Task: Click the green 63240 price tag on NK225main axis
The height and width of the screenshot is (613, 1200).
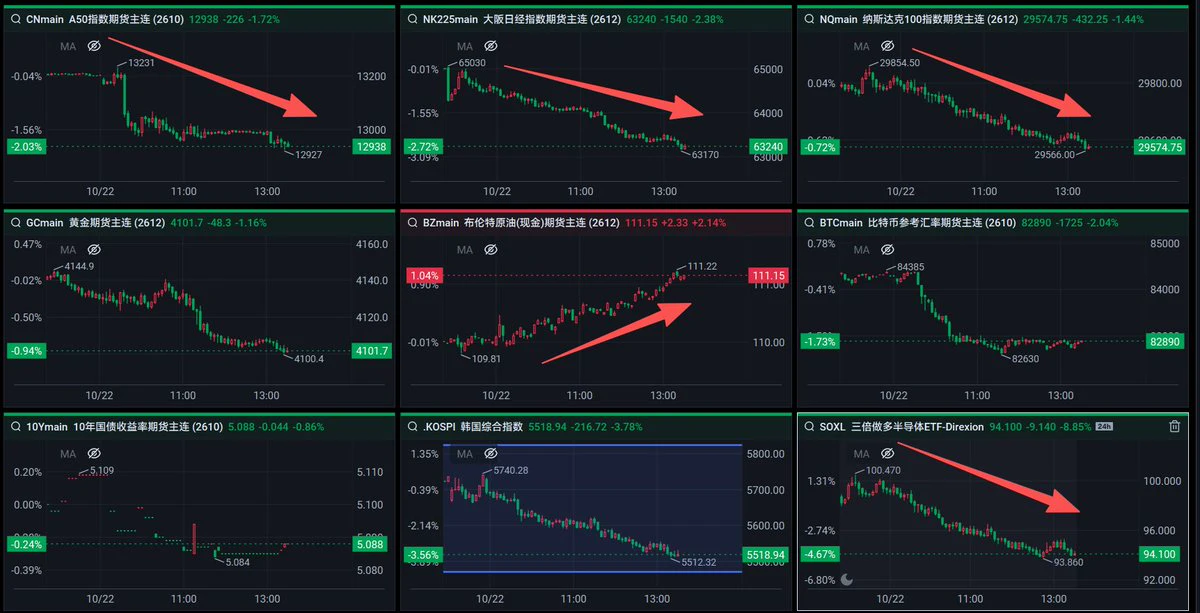Action: click(x=767, y=146)
